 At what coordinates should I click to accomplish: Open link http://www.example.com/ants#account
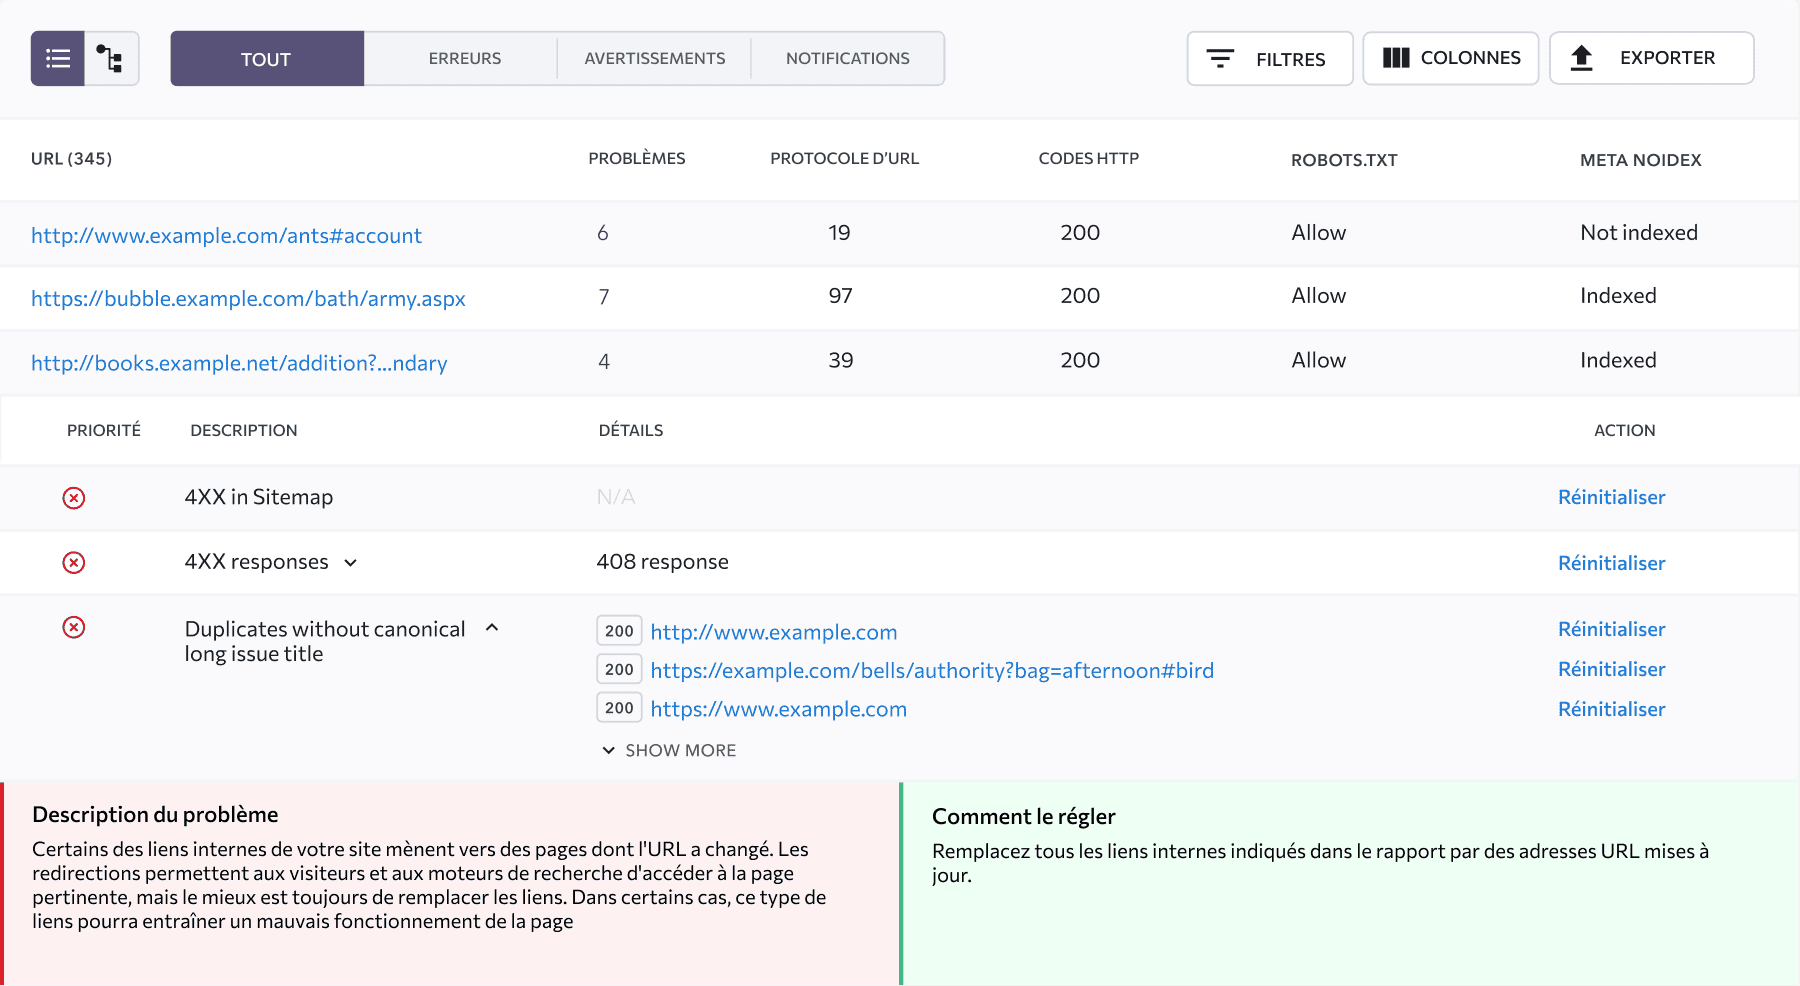tap(226, 235)
